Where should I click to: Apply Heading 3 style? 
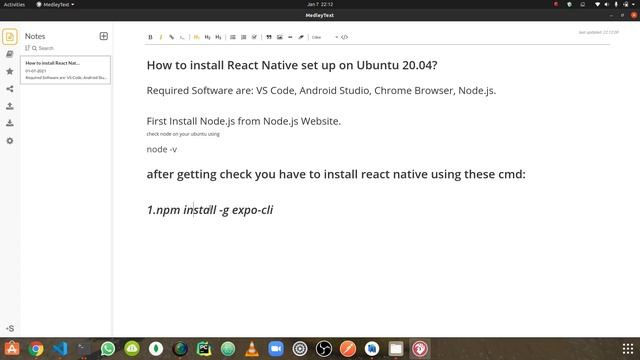click(x=218, y=37)
